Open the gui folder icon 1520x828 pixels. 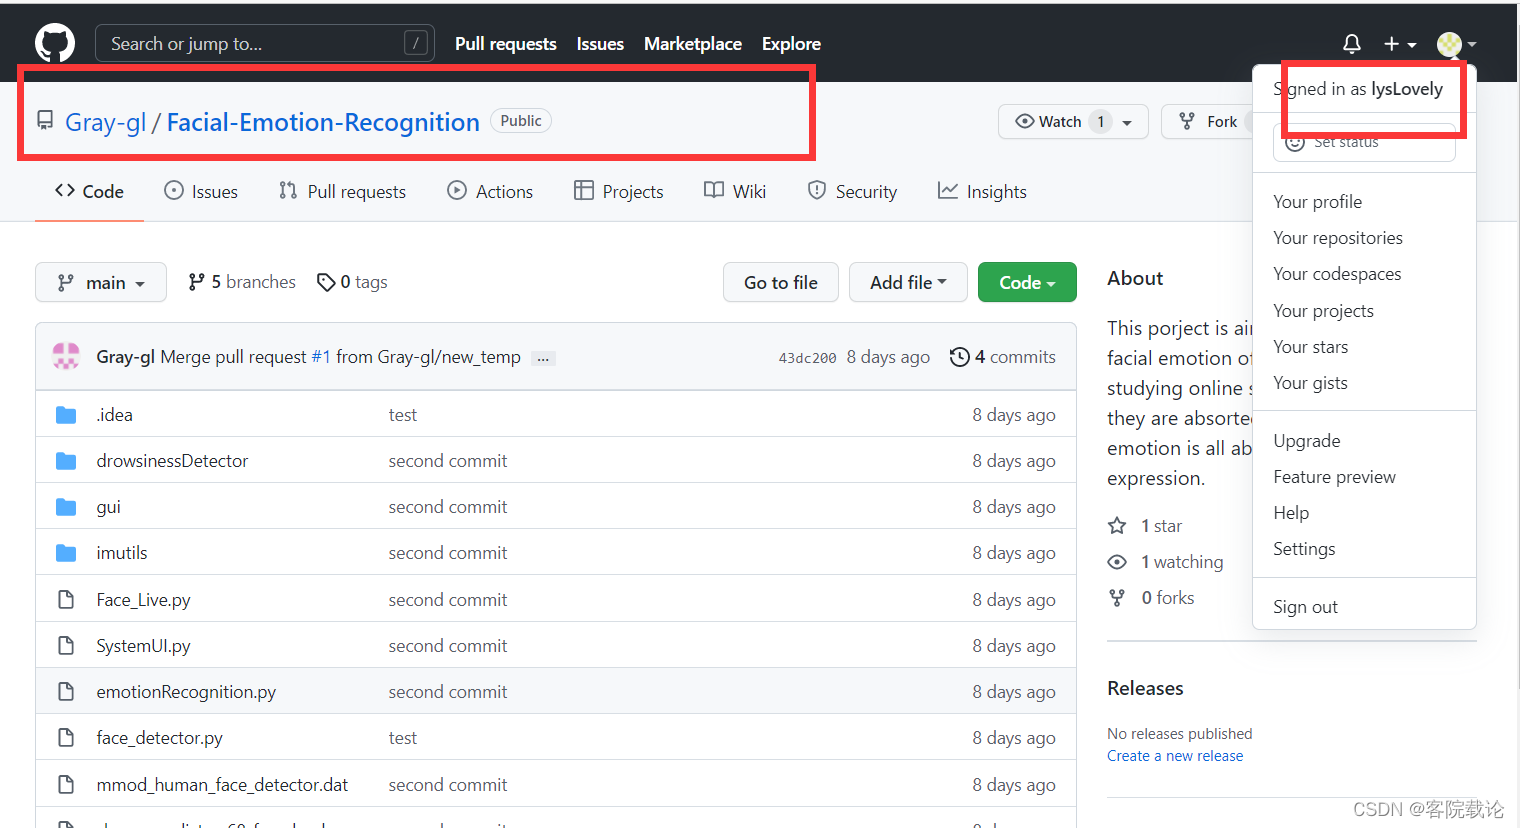(x=66, y=506)
